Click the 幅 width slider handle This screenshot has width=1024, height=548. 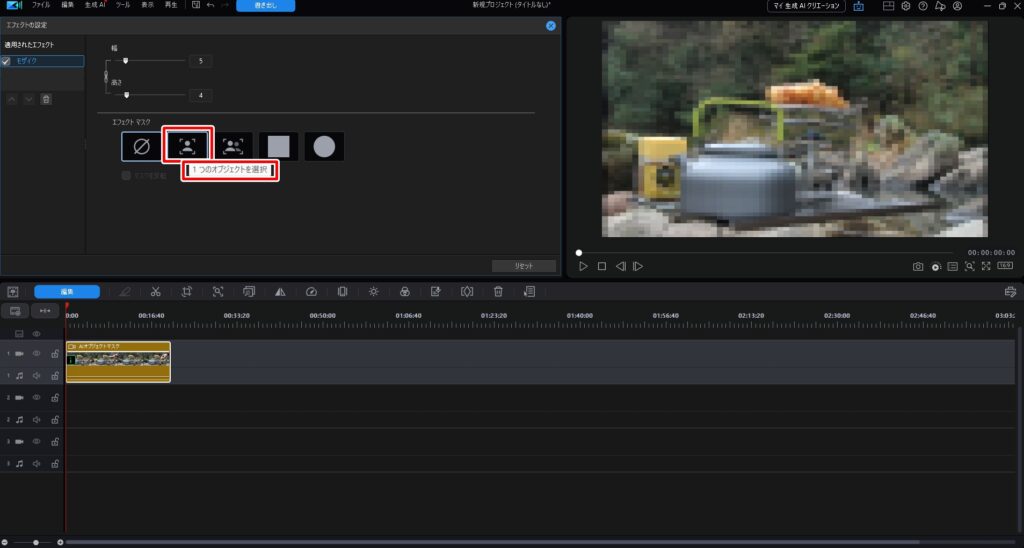pos(125,61)
